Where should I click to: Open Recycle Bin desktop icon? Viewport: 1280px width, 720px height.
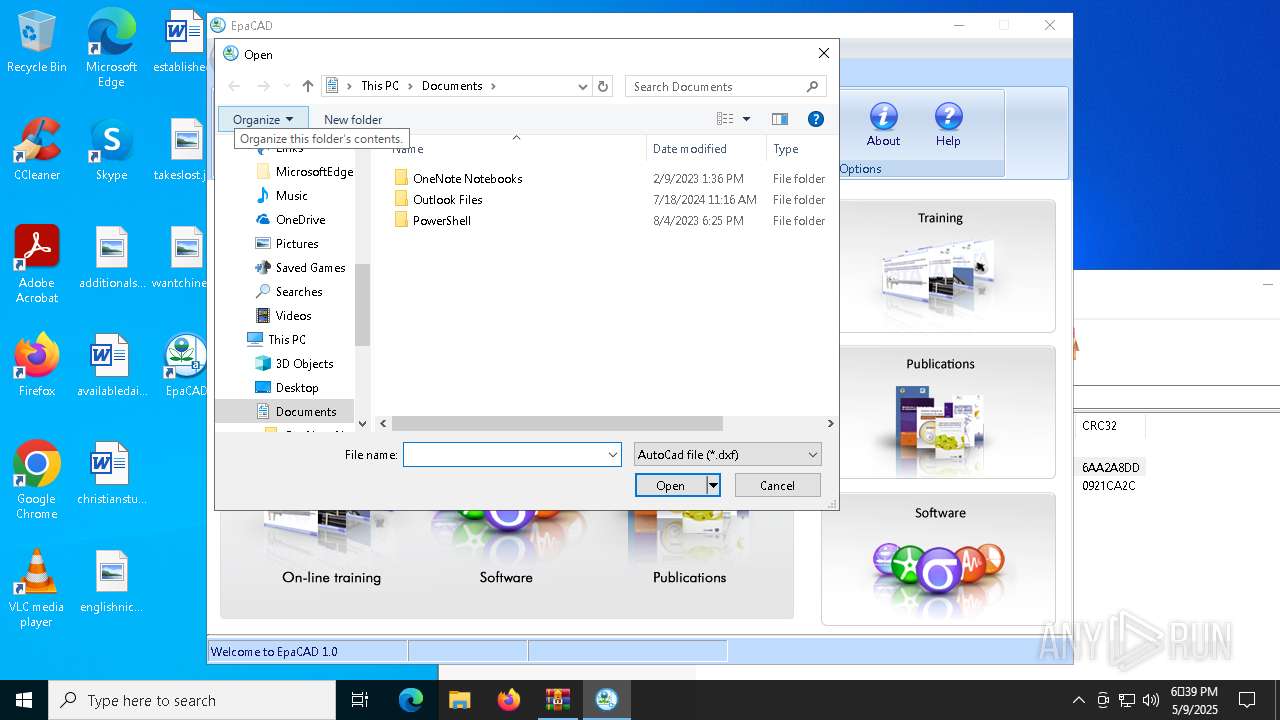(37, 42)
